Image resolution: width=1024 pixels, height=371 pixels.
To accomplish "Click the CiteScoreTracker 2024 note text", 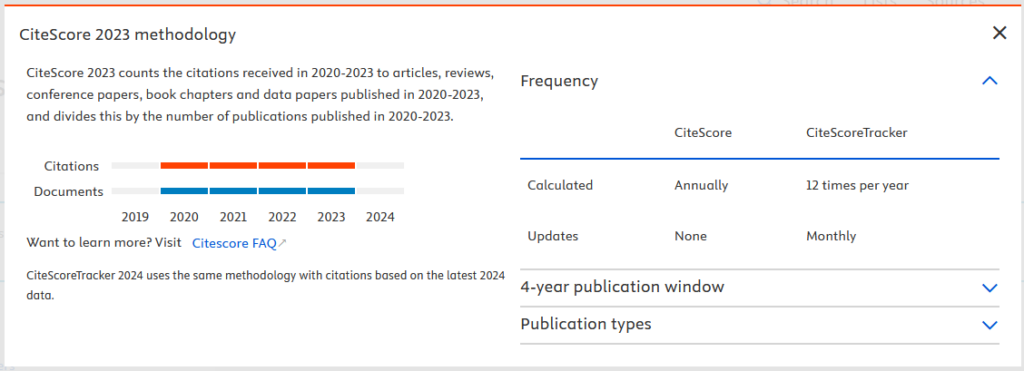I will click(266, 285).
